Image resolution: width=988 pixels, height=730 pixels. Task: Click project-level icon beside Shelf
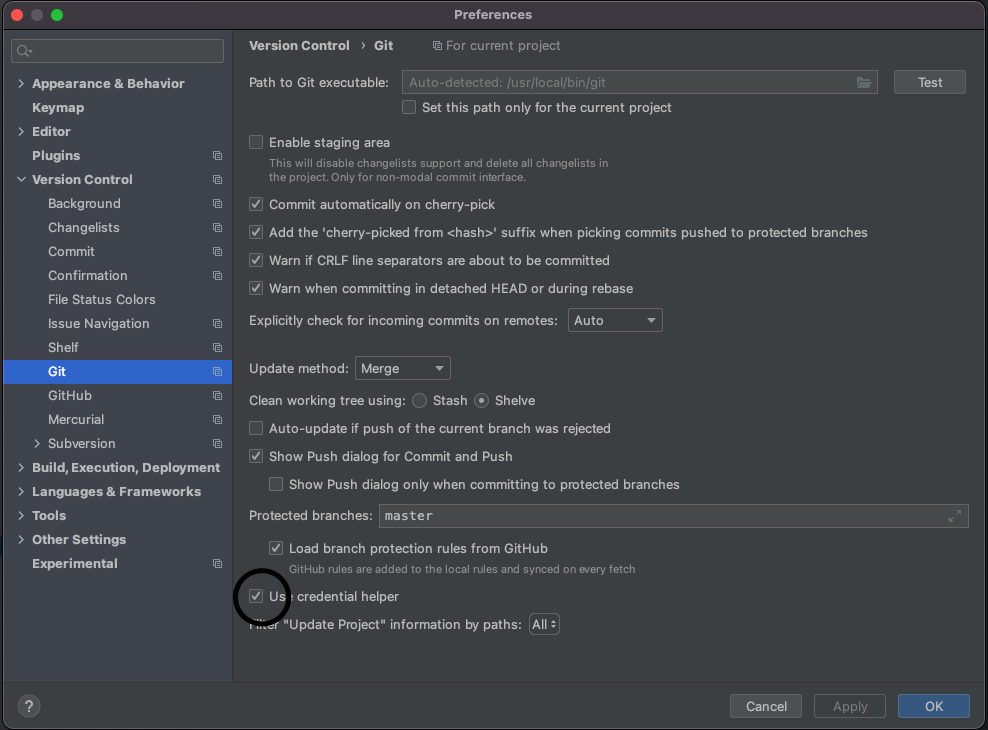click(x=217, y=347)
